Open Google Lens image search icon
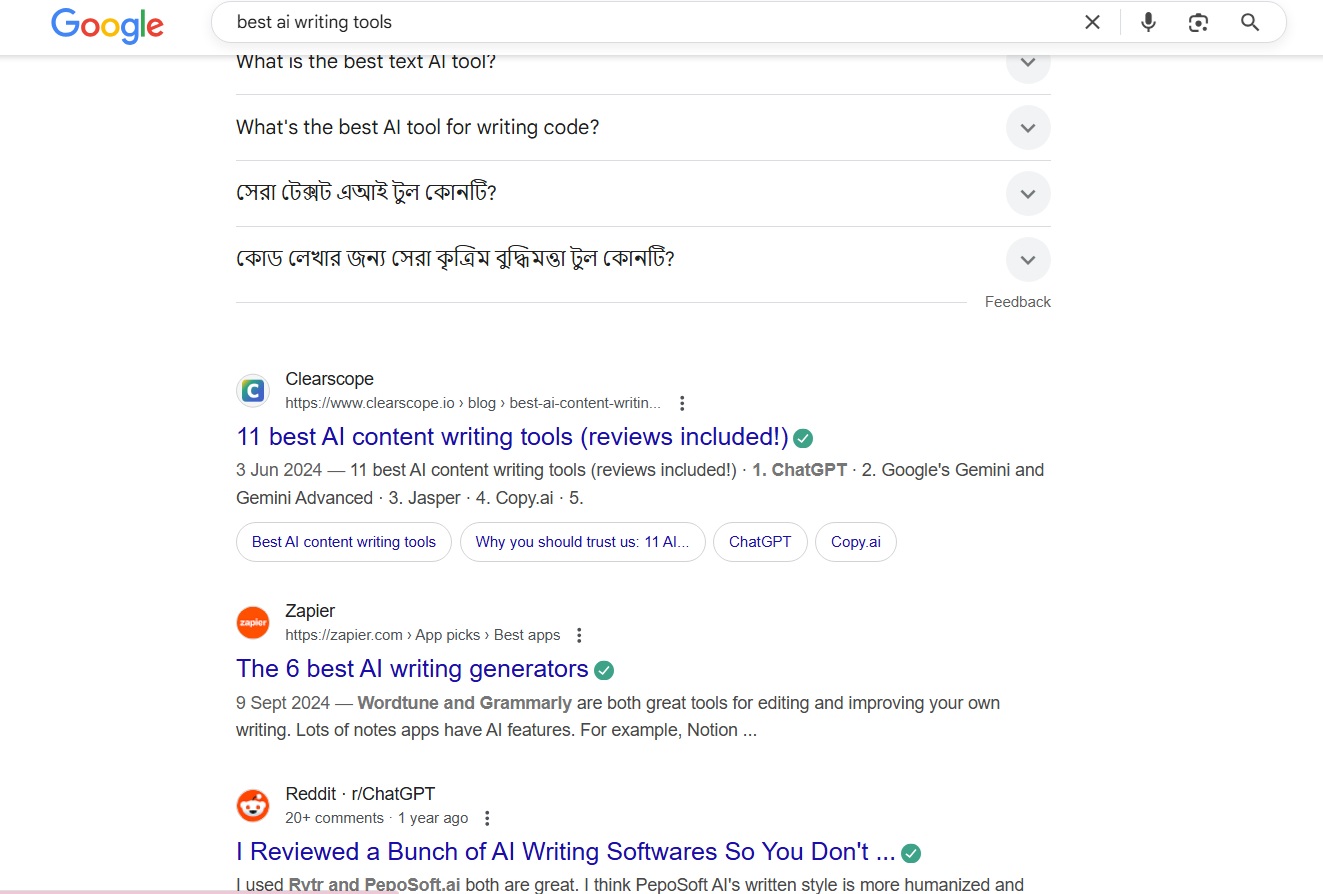 point(1198,22)
